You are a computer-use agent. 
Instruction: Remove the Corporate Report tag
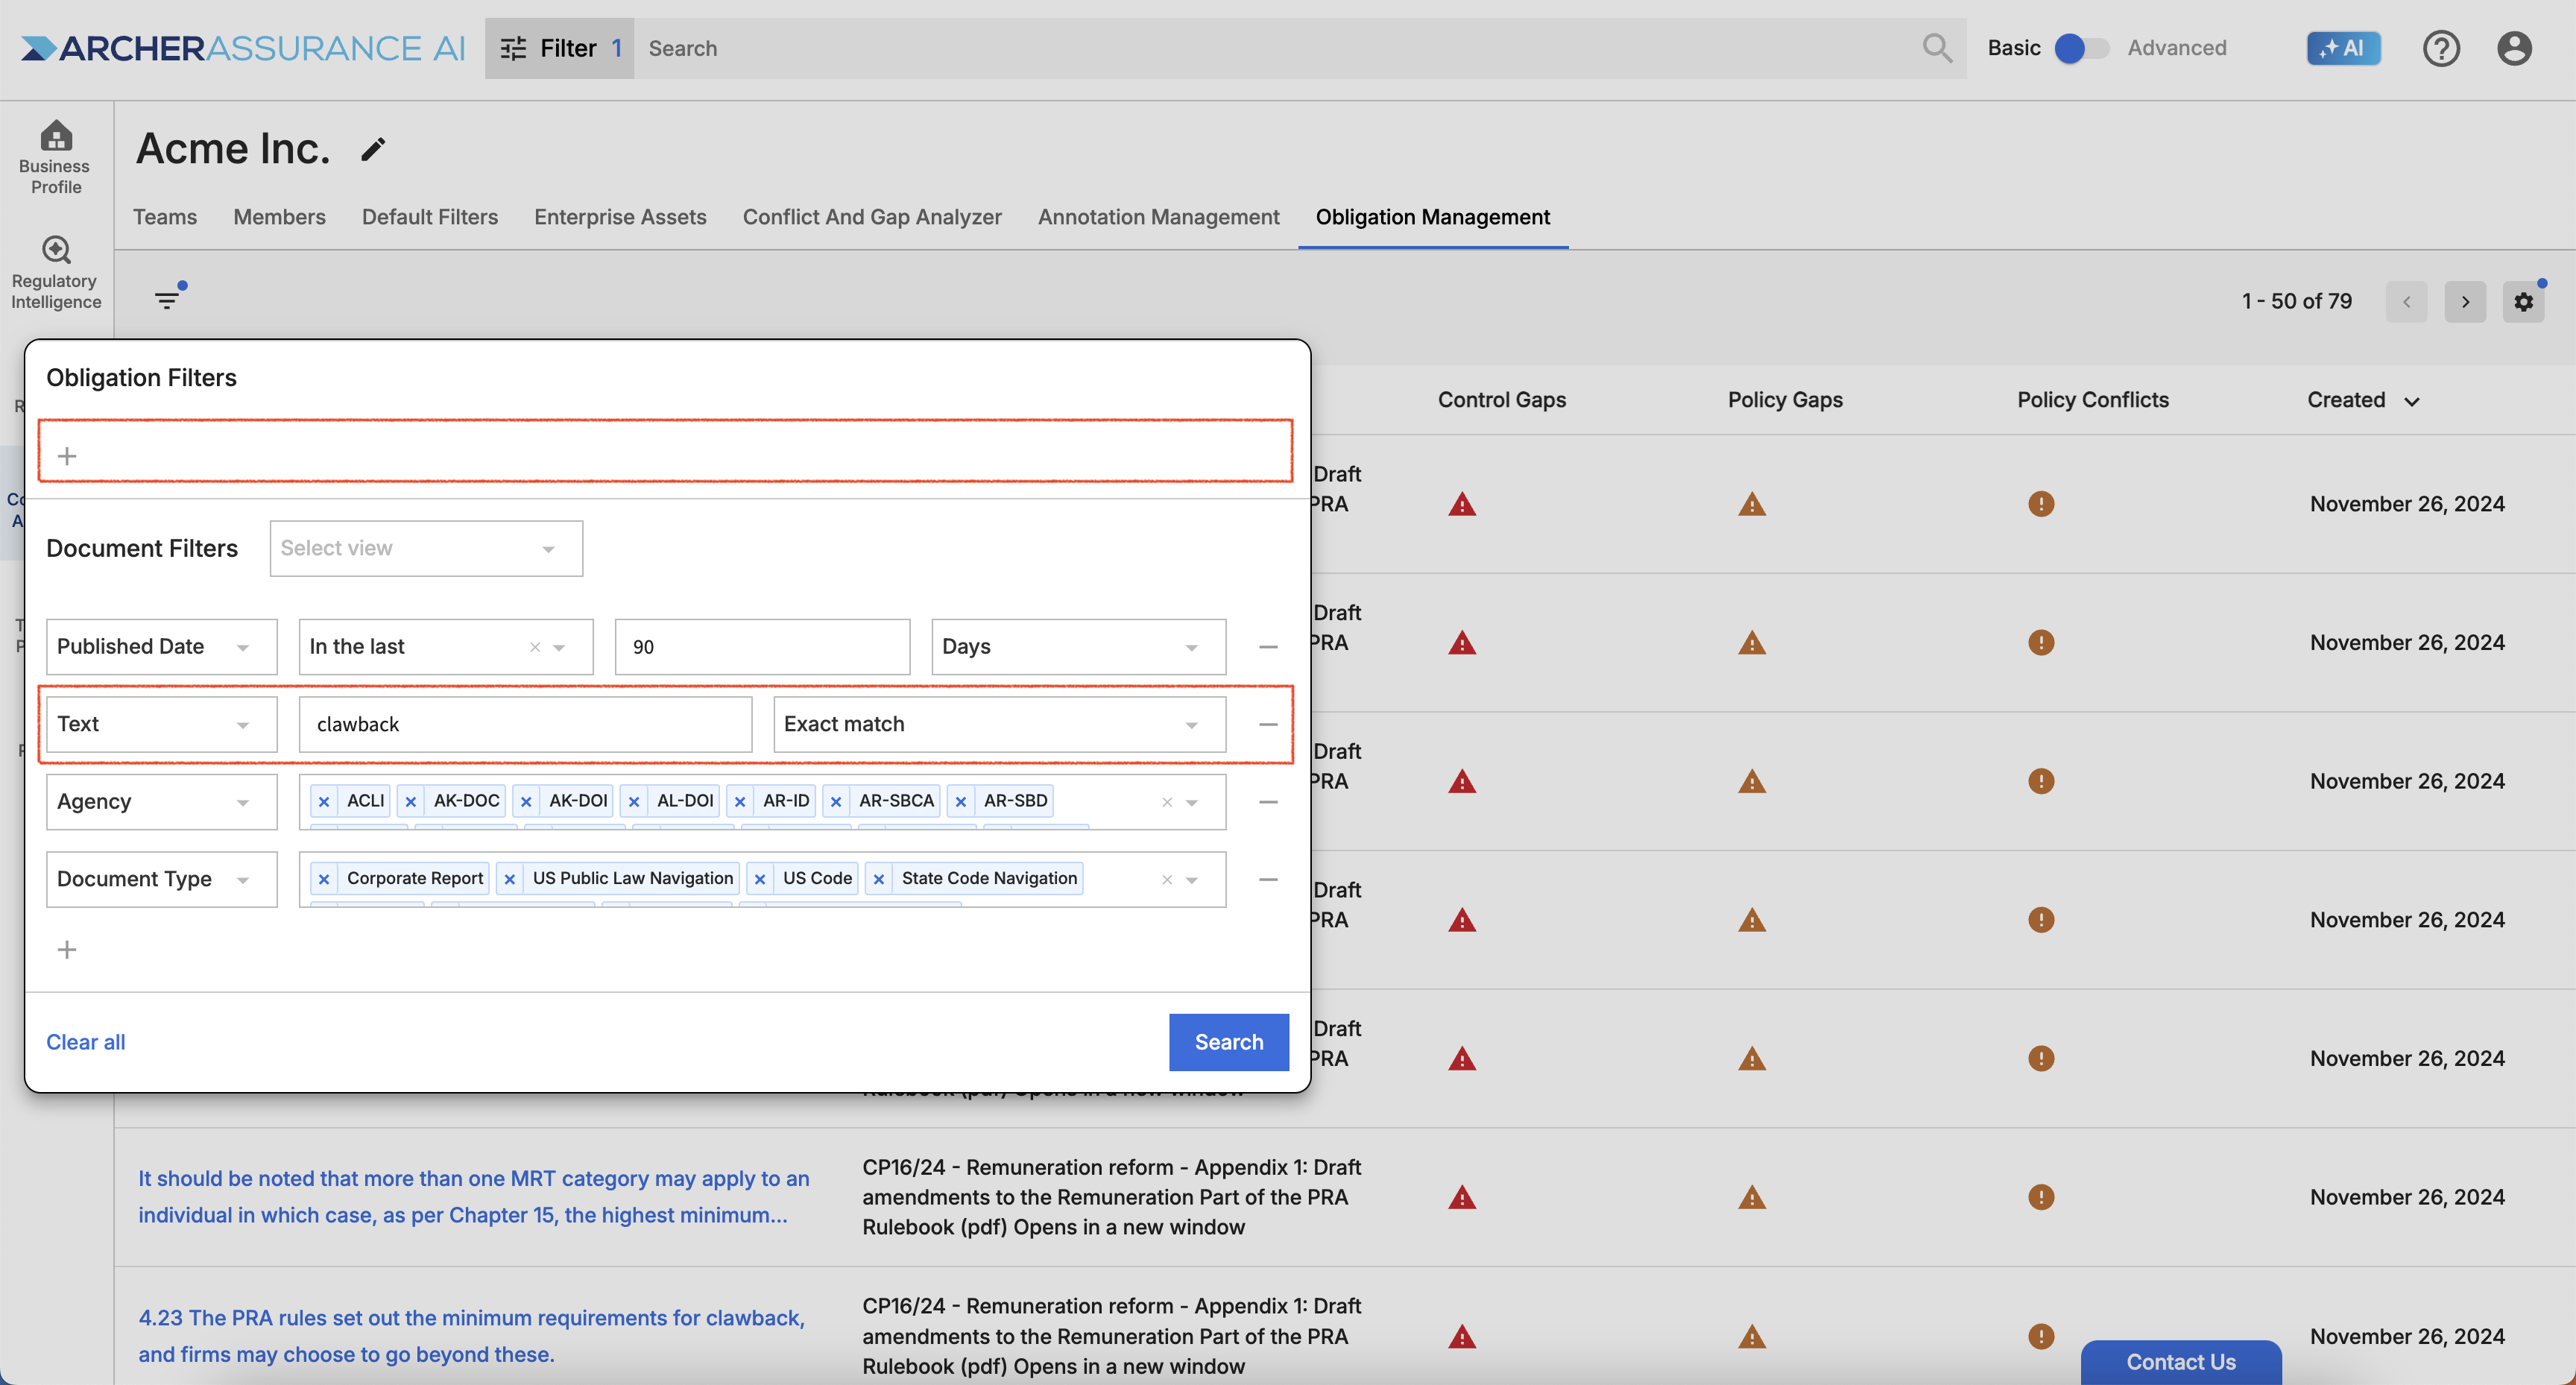coord(324,879)
